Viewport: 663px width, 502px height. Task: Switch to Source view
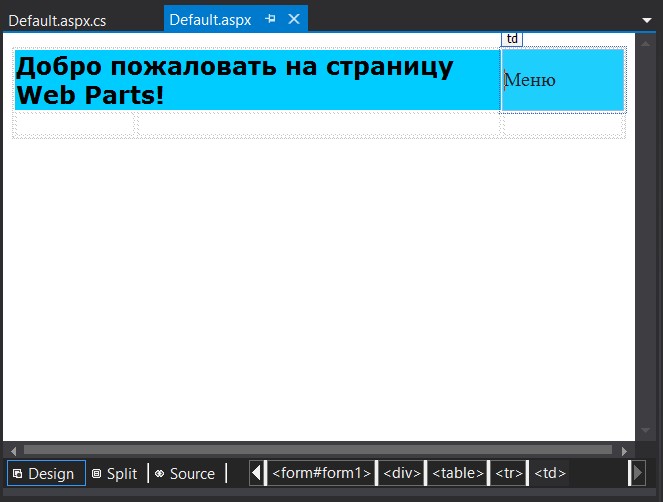[185, 473]
